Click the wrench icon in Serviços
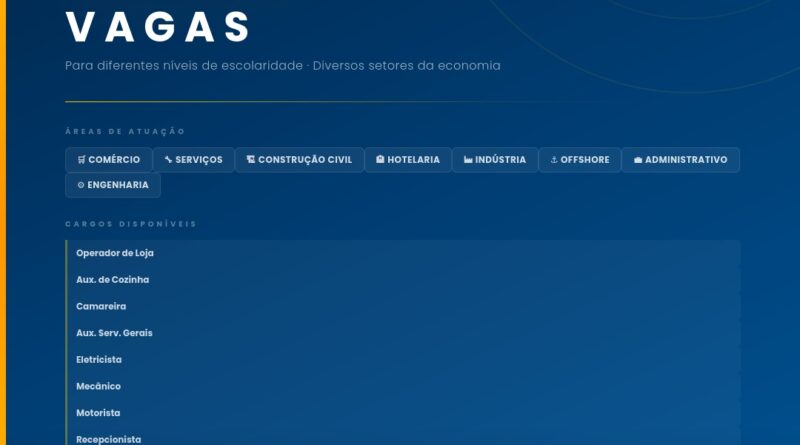 click(x=169, y=160)
